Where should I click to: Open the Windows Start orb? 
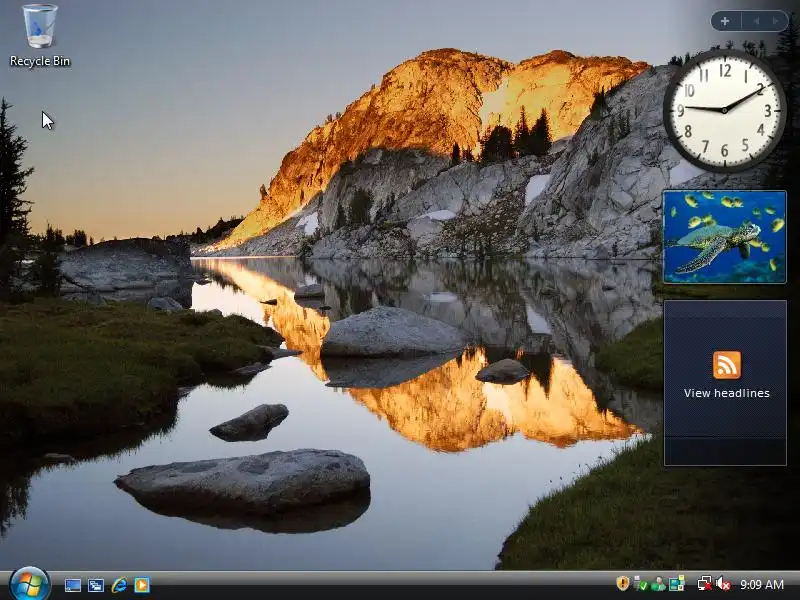pyautogui.click(x=29, y=584)
